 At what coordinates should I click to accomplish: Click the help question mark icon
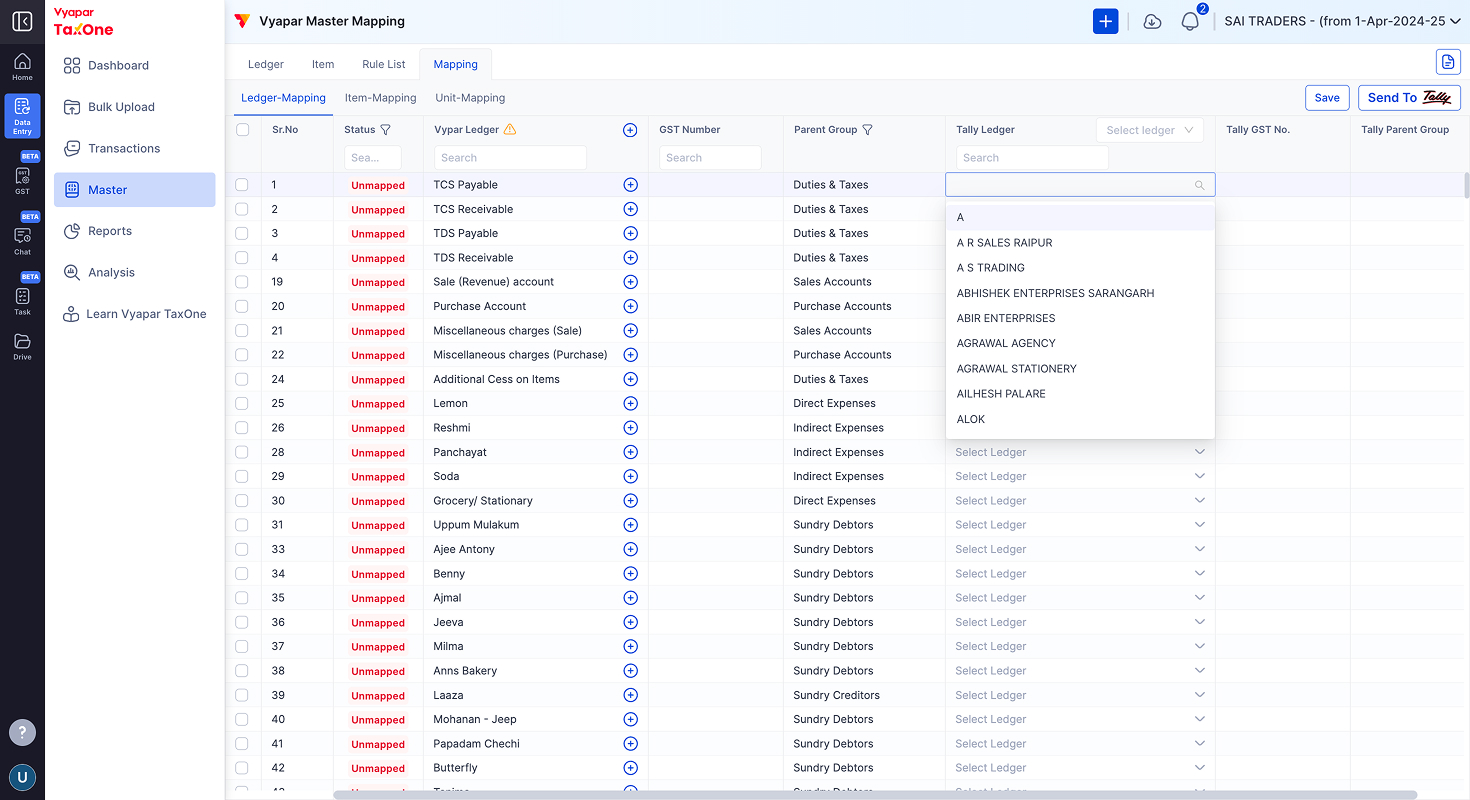click(22, 732)
